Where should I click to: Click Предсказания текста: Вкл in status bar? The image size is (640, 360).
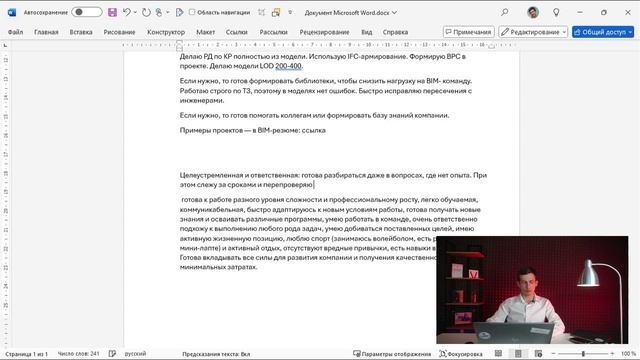pyautogui.click(x=216, y=354)
